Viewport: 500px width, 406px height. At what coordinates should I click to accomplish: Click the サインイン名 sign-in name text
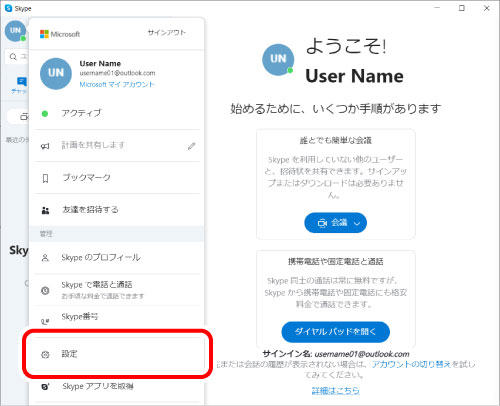coord(336,354)
